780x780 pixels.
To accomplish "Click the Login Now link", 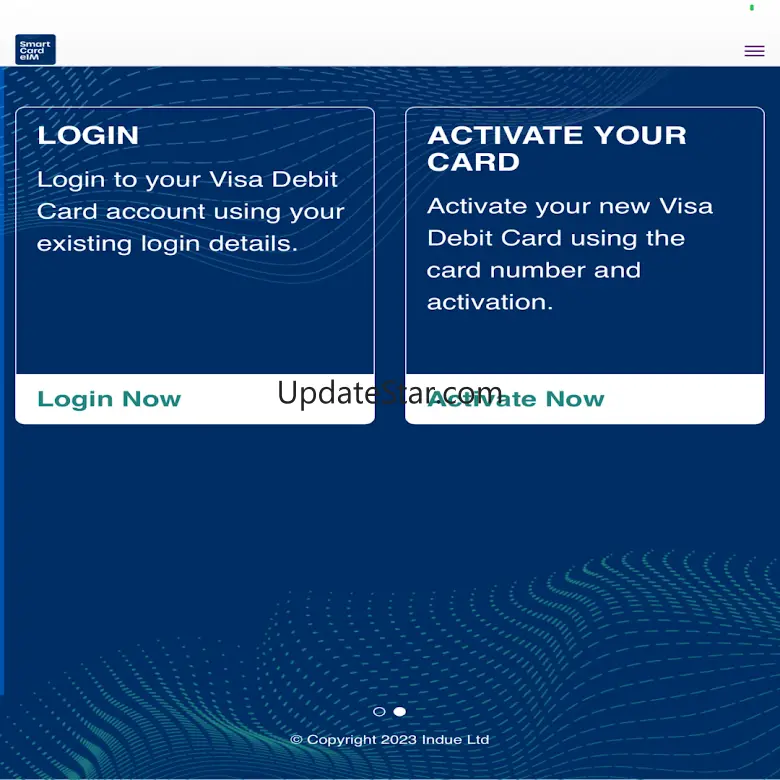I will (109, 399).
